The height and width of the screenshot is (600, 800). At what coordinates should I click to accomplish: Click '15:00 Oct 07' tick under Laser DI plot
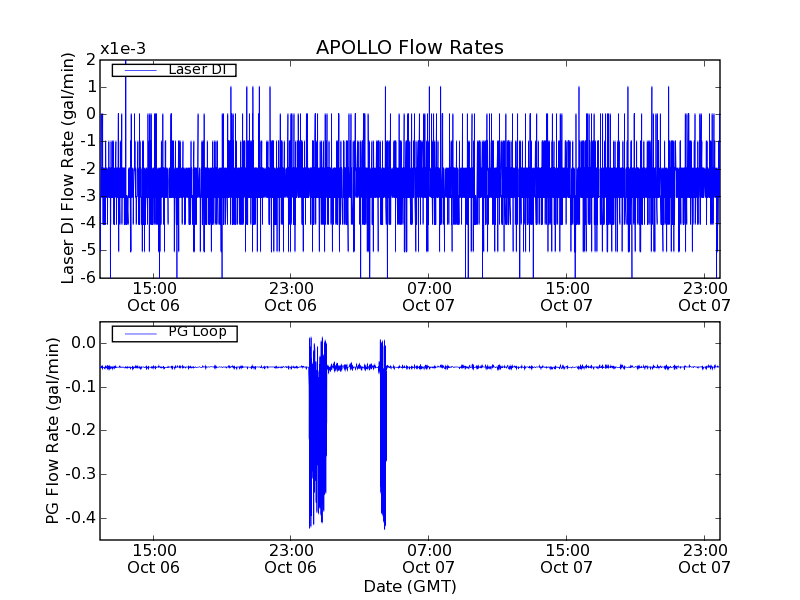pyautogui.click(x=566, y=297)
